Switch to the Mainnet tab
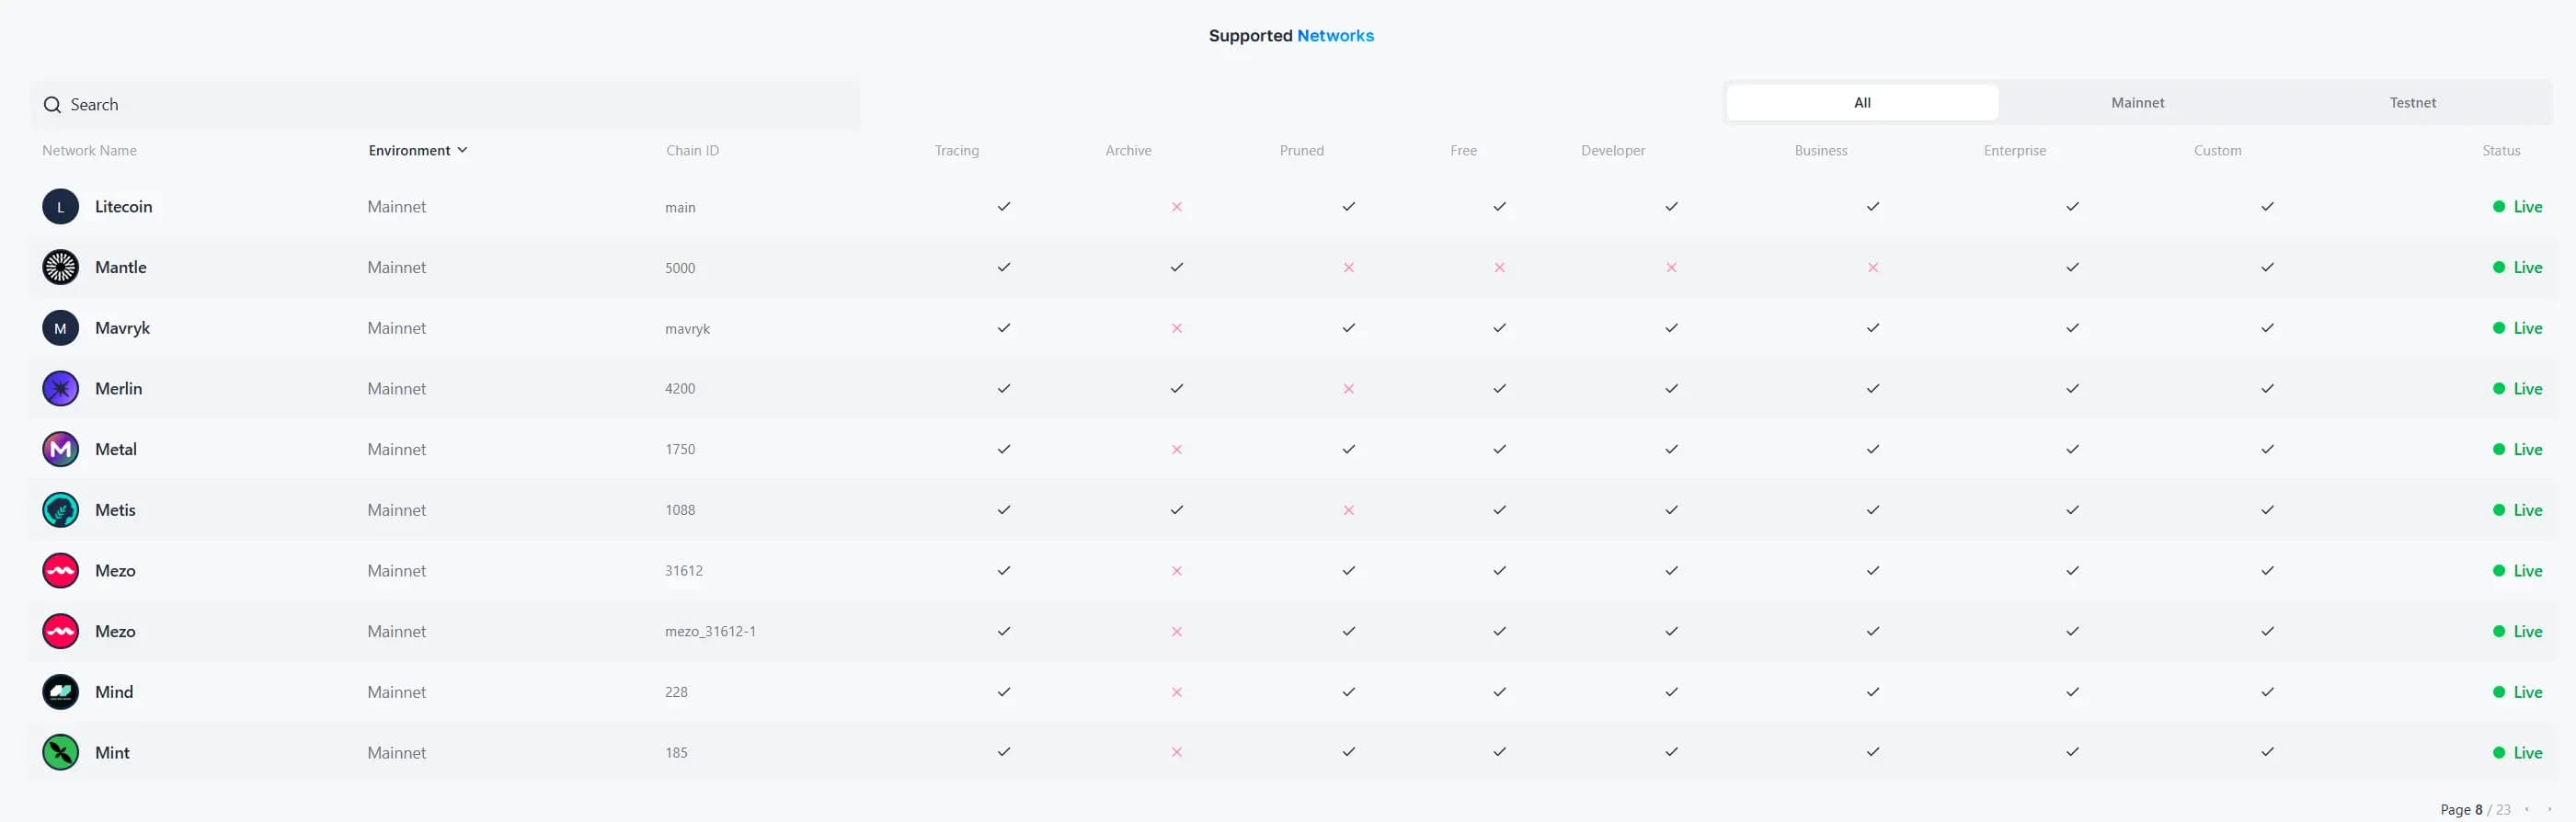 pyautogui.click(x=2137, y=103)
